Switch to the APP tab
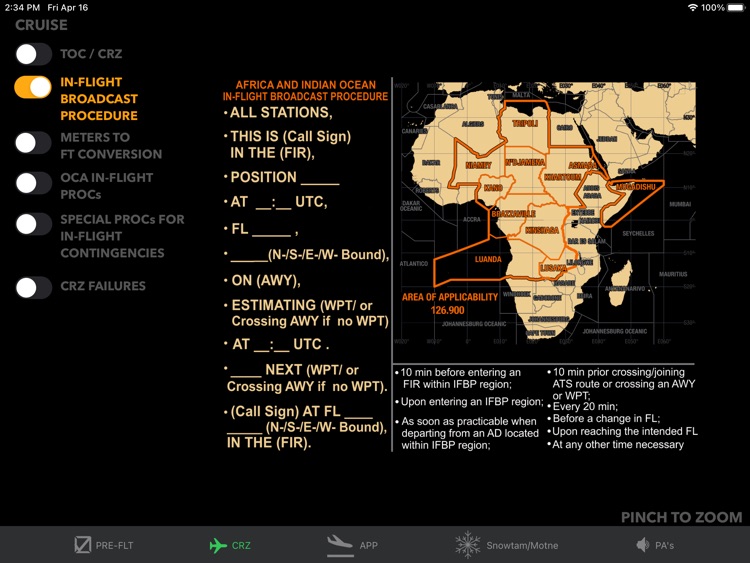Viewport: 750px width, 563px height. pyautogui.click(x=353, y=545)
